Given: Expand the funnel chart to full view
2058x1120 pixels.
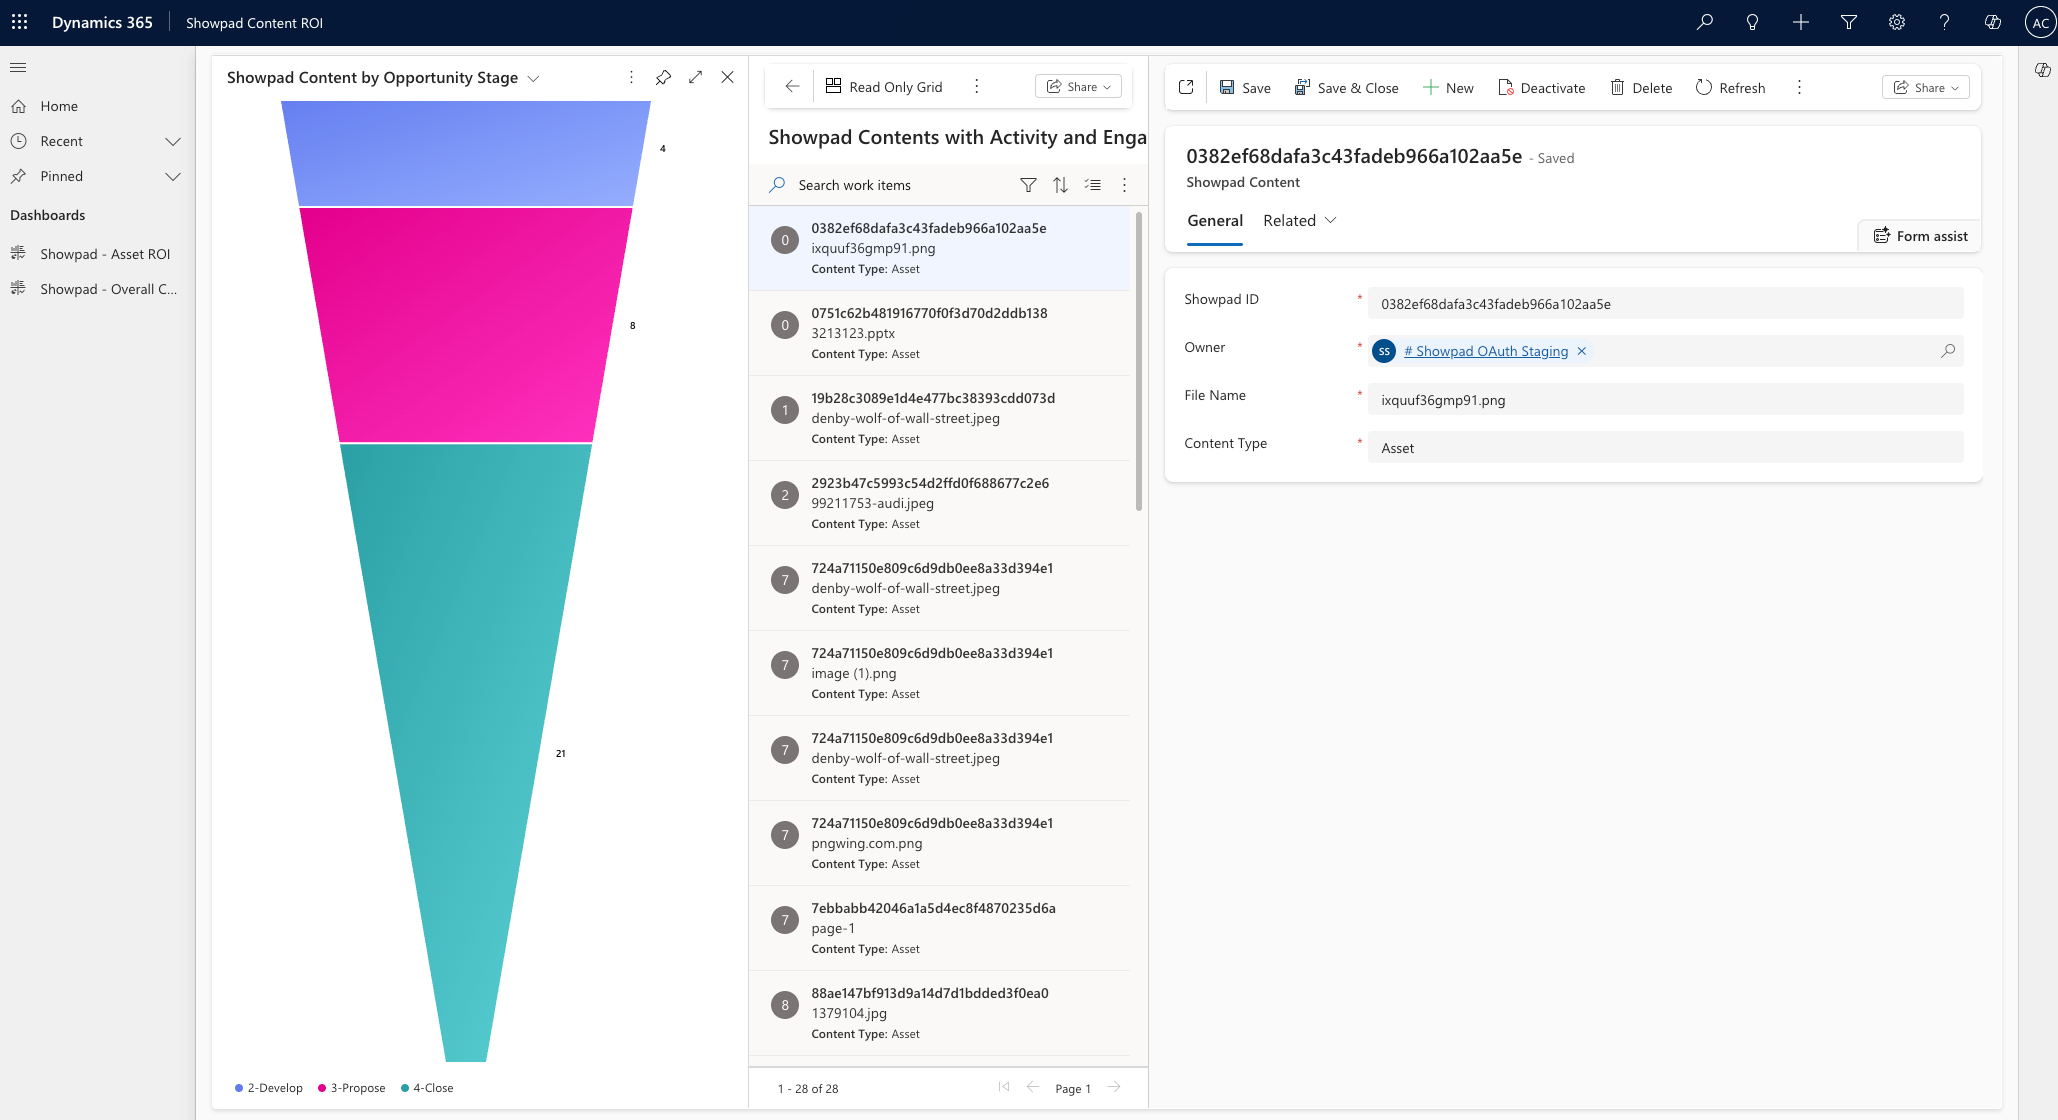Looking at the screenshot, I should coord(696,77).
